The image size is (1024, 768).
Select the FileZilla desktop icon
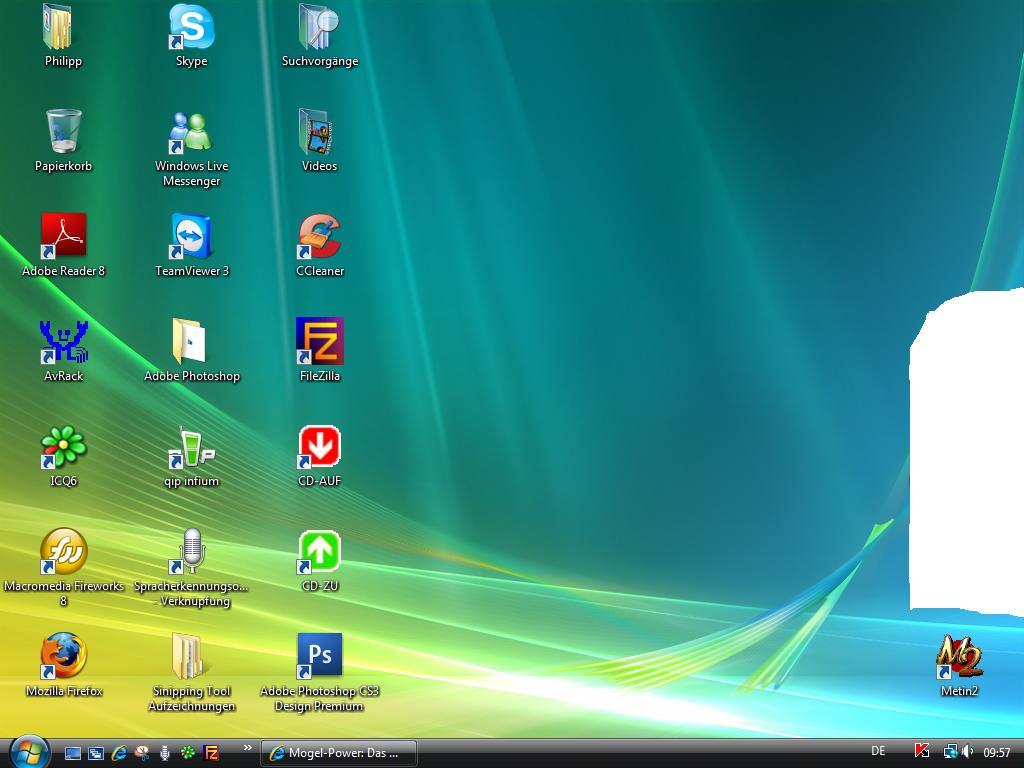(x=319, y=342)
